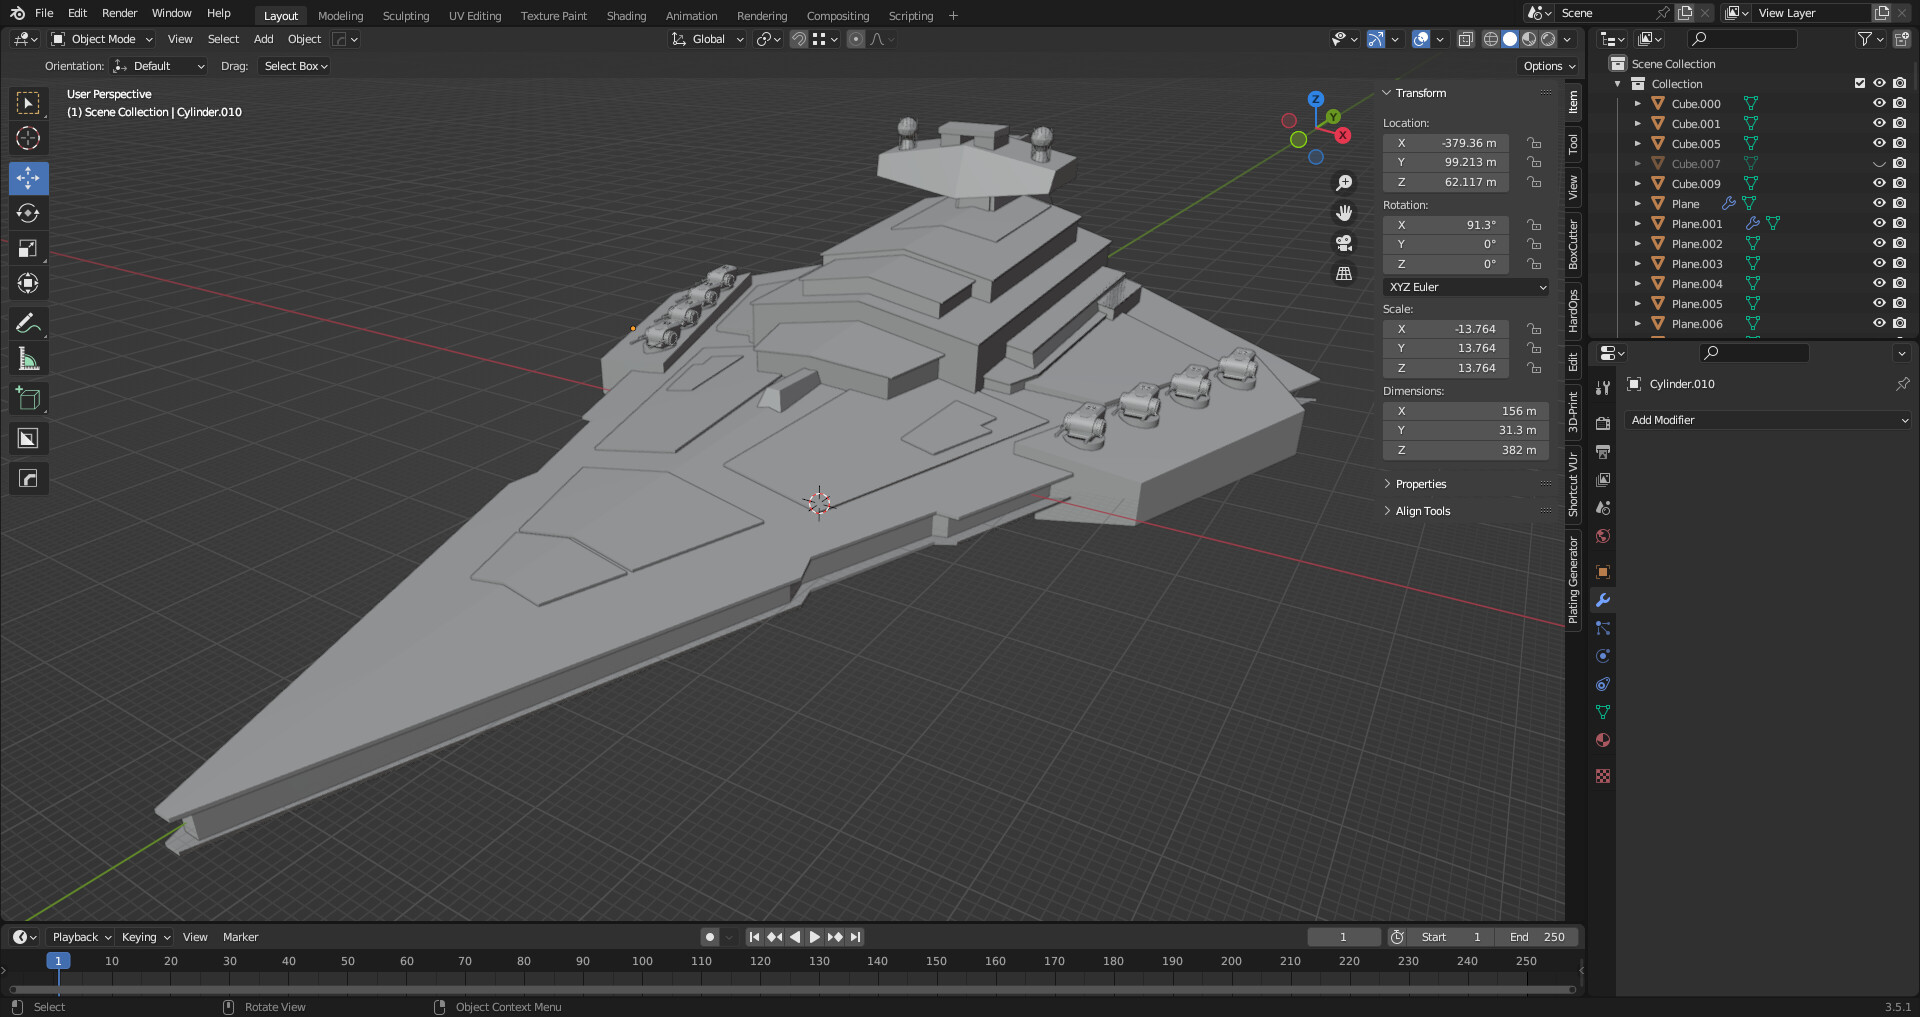The image size is (1920, 1017).
Task: Collapse the Transform panel
Action: (1419, 93)
